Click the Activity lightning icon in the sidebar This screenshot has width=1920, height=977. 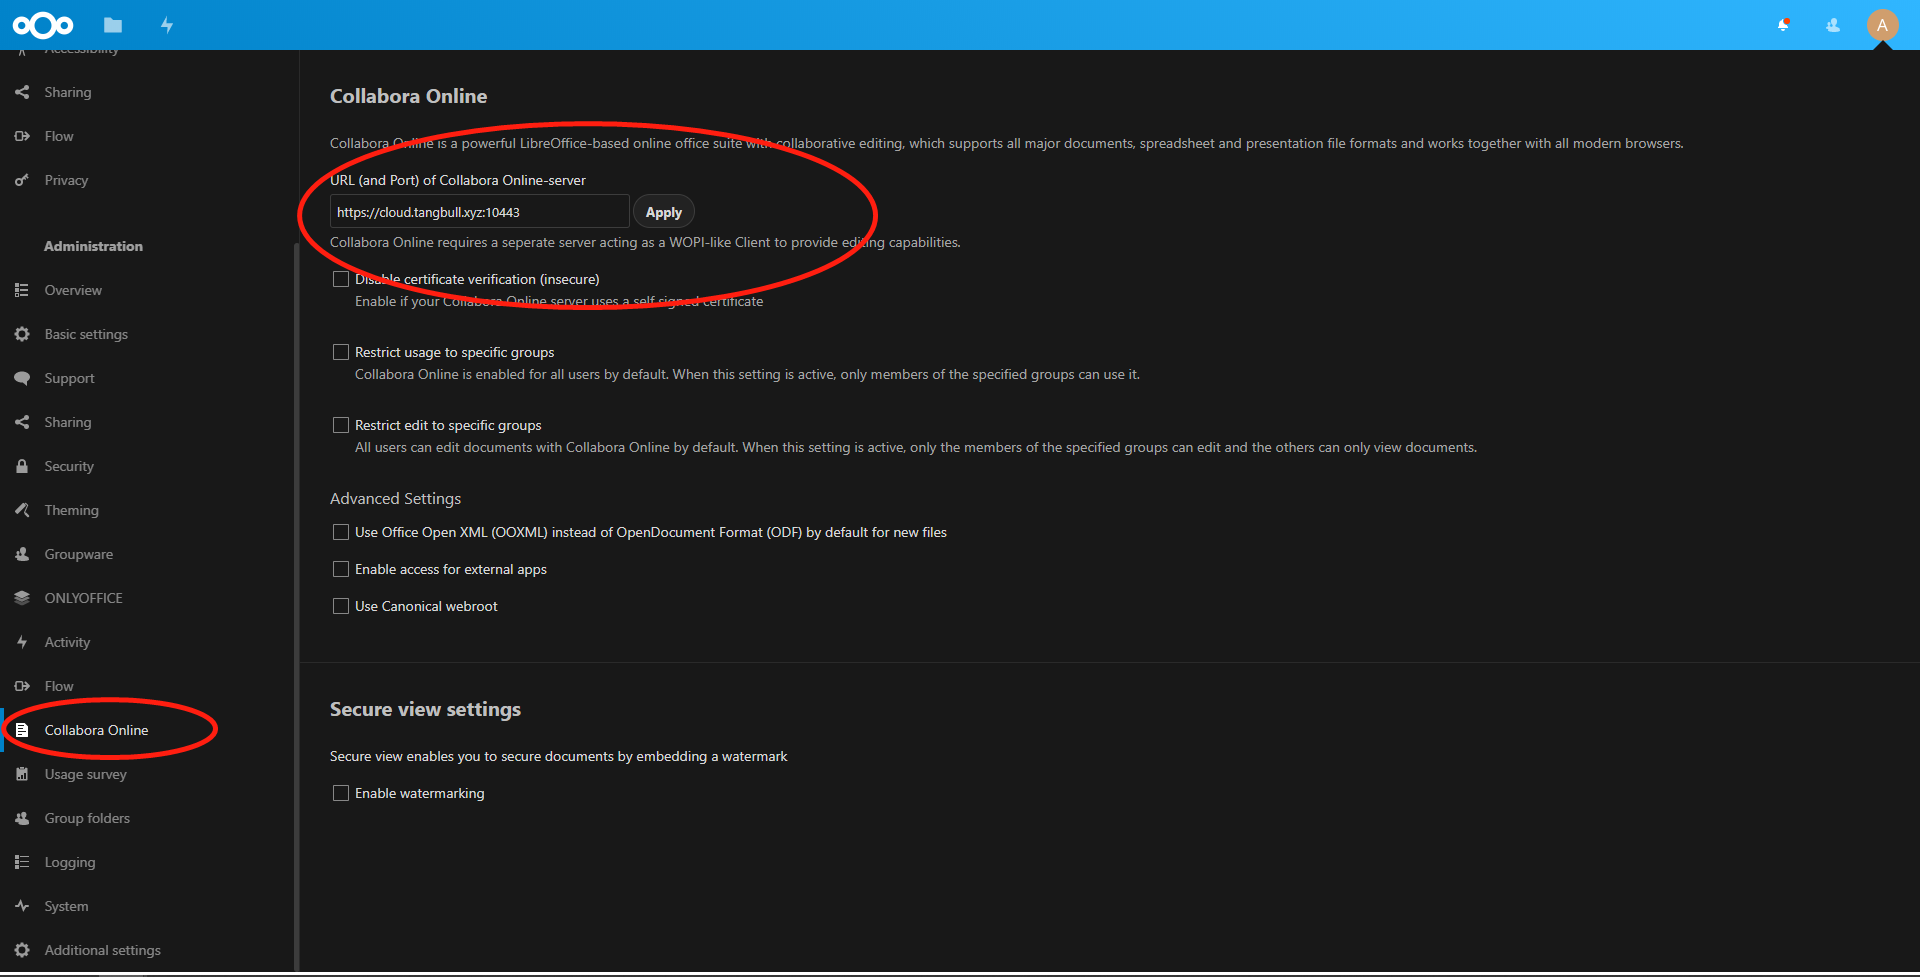tap(22, 642)
